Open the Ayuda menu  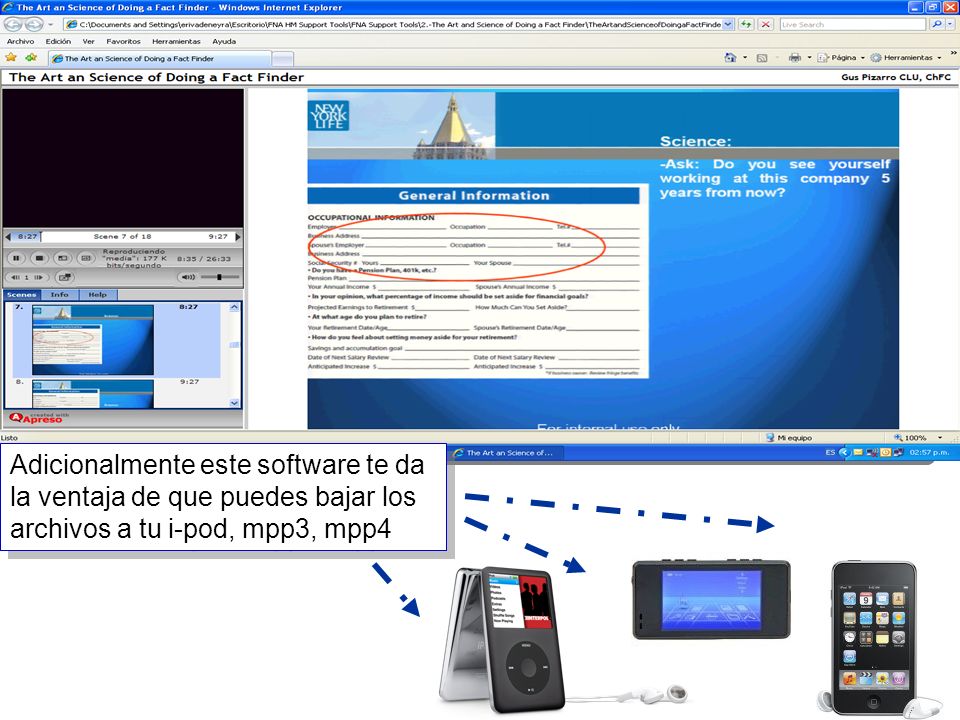[224, 41]
